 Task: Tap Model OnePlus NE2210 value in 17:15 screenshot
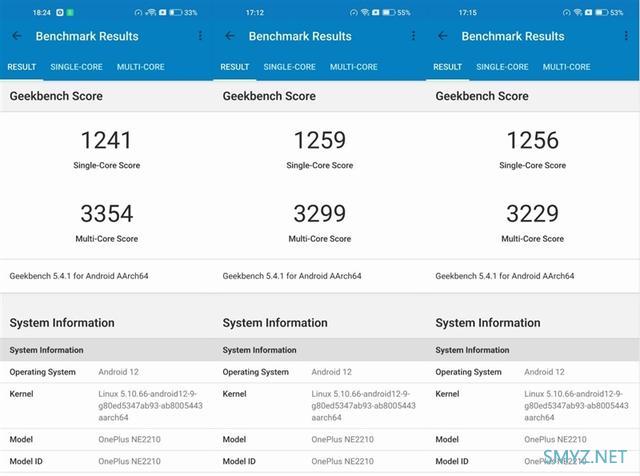click(556, 439)
